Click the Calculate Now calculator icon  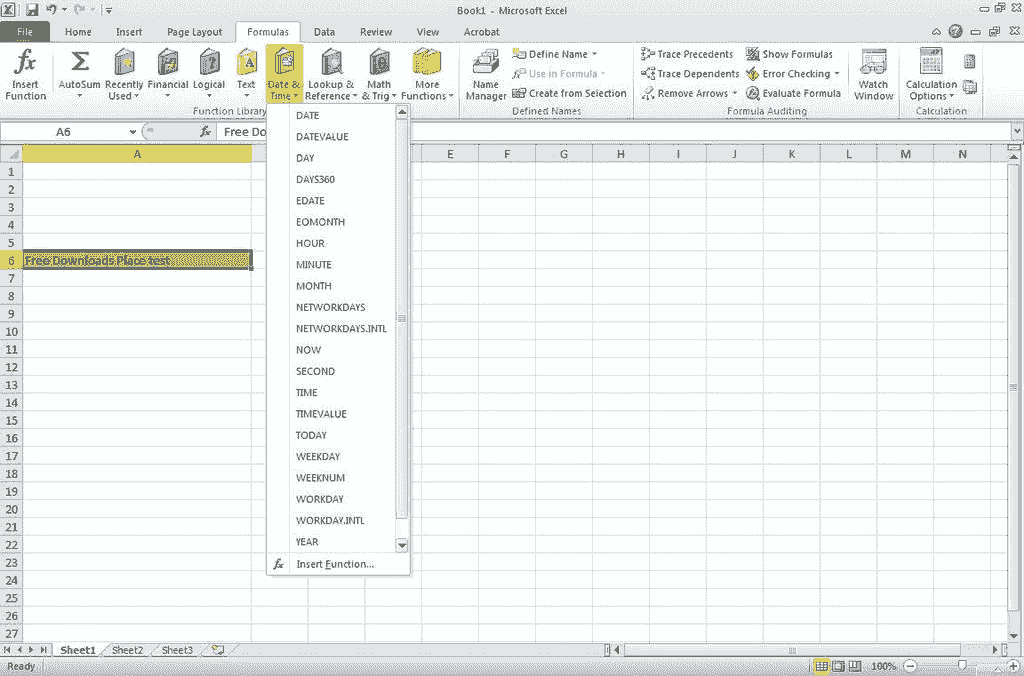click(970, 61)
